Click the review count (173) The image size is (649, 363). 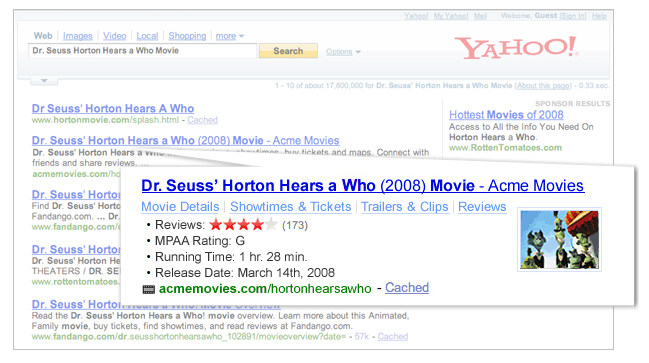(295, 226)
